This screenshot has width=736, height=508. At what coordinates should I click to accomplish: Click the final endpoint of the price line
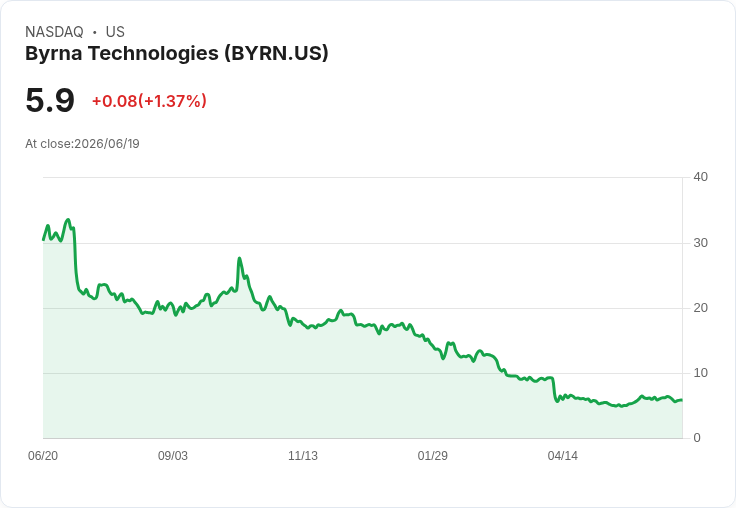pos(682,400)
